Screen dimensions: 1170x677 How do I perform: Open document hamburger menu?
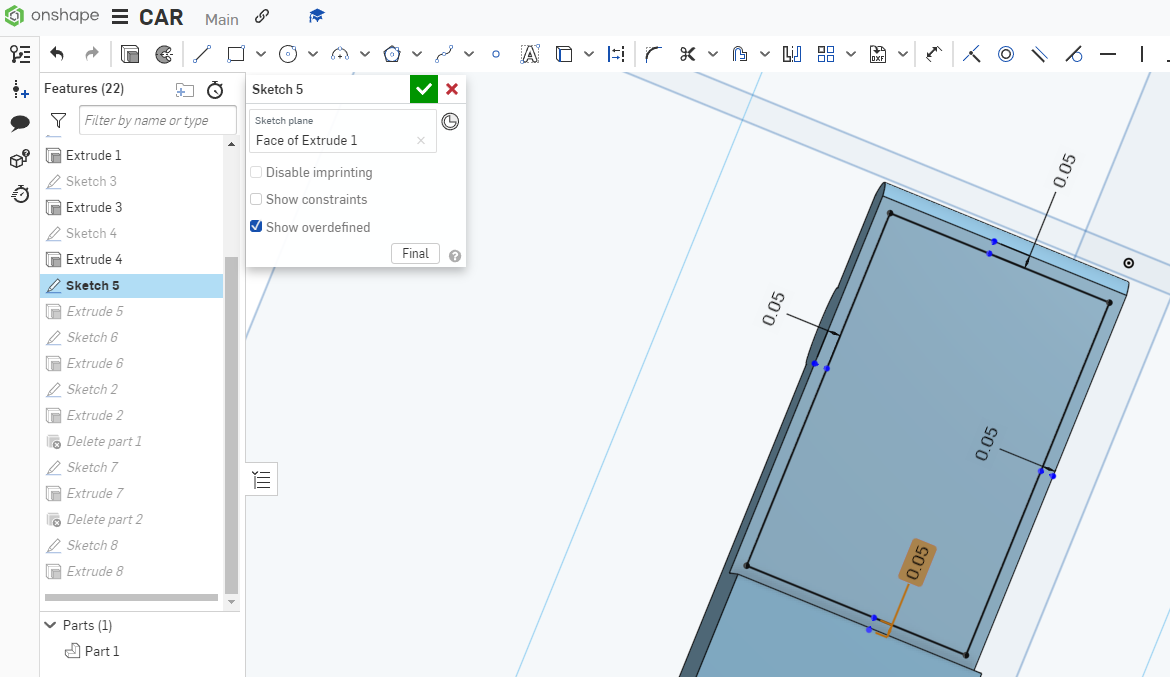[x=119, y=16]
